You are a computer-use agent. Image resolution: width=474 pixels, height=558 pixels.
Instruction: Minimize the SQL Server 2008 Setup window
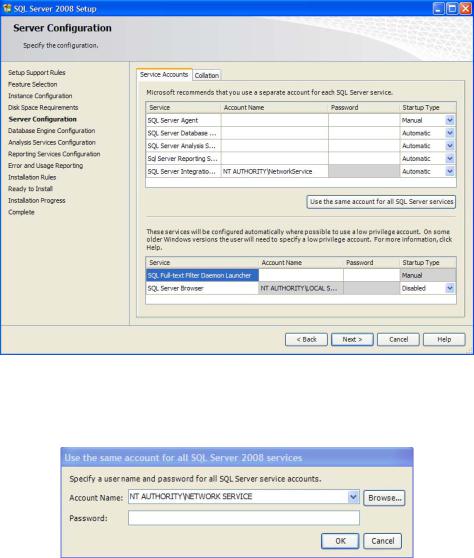[x=438, y=9]
